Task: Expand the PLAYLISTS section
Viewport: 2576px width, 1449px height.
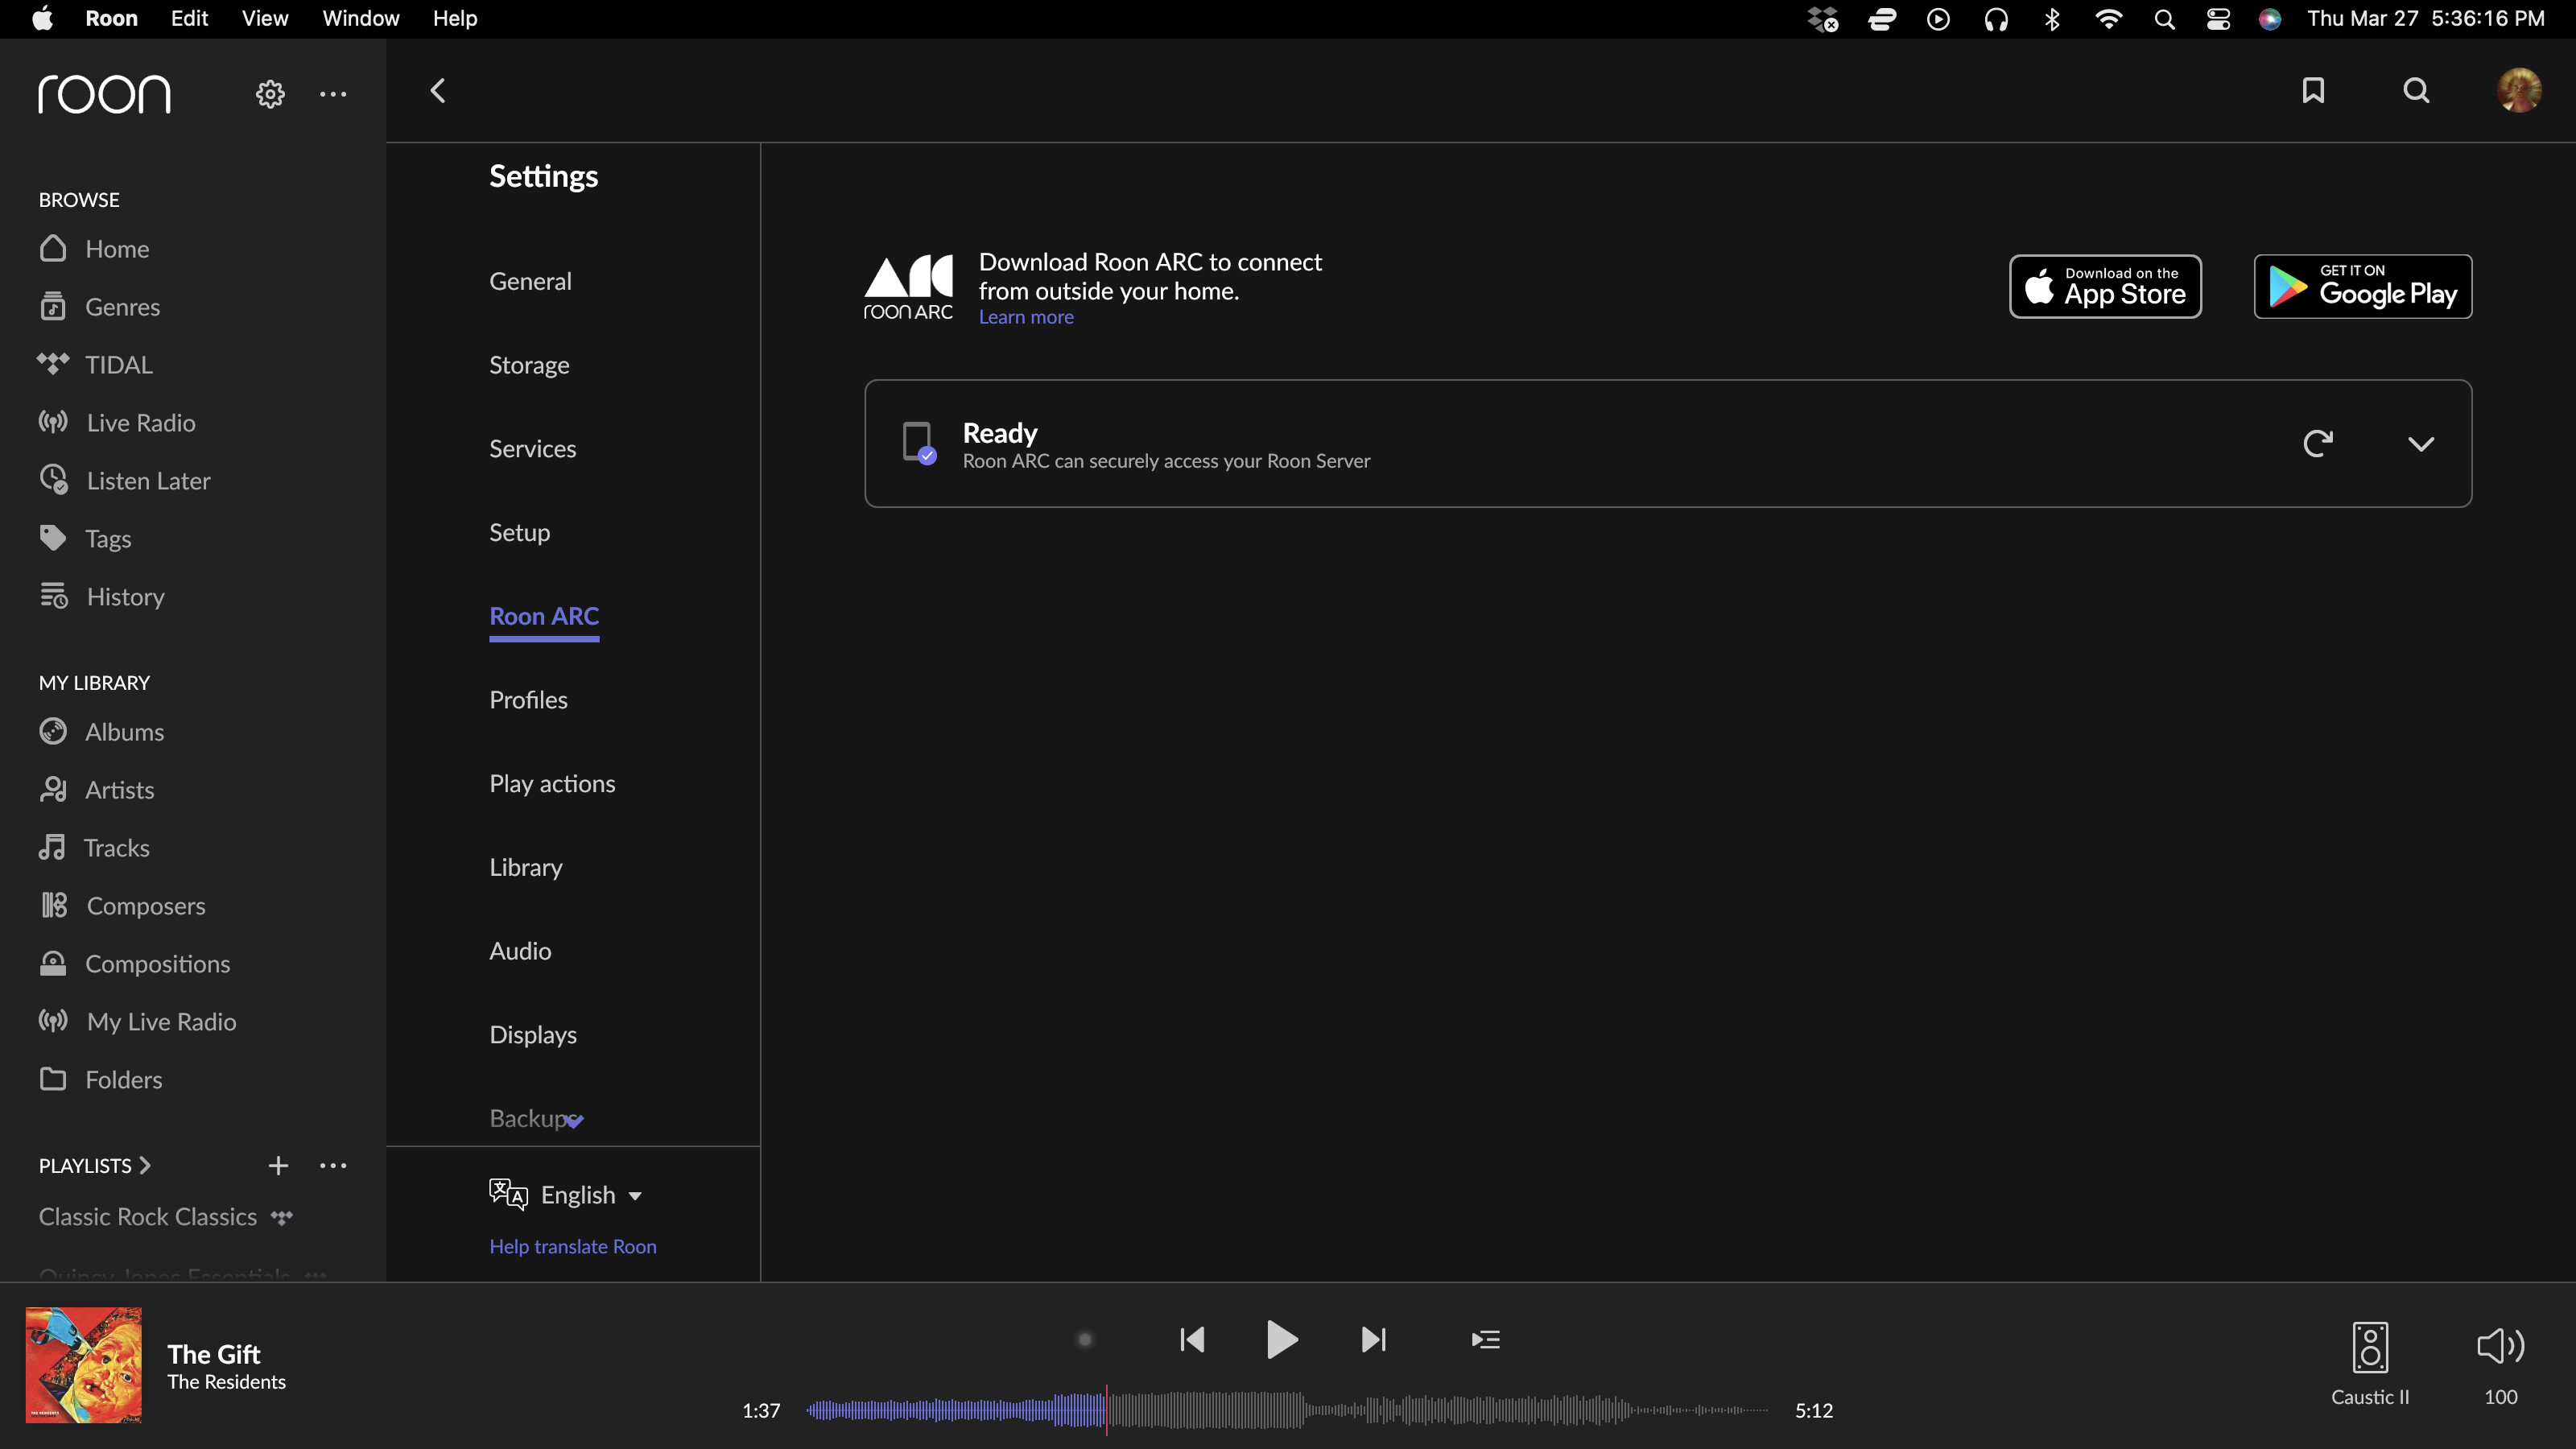Action: coord(95,1166)
